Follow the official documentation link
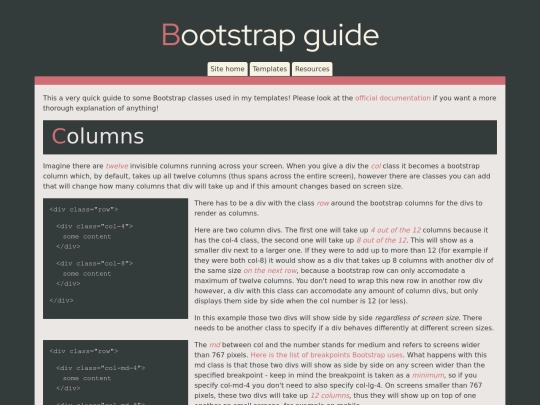The height and width of the screenshot is (405, 540). pyautogui.click(x=393, y=98)
